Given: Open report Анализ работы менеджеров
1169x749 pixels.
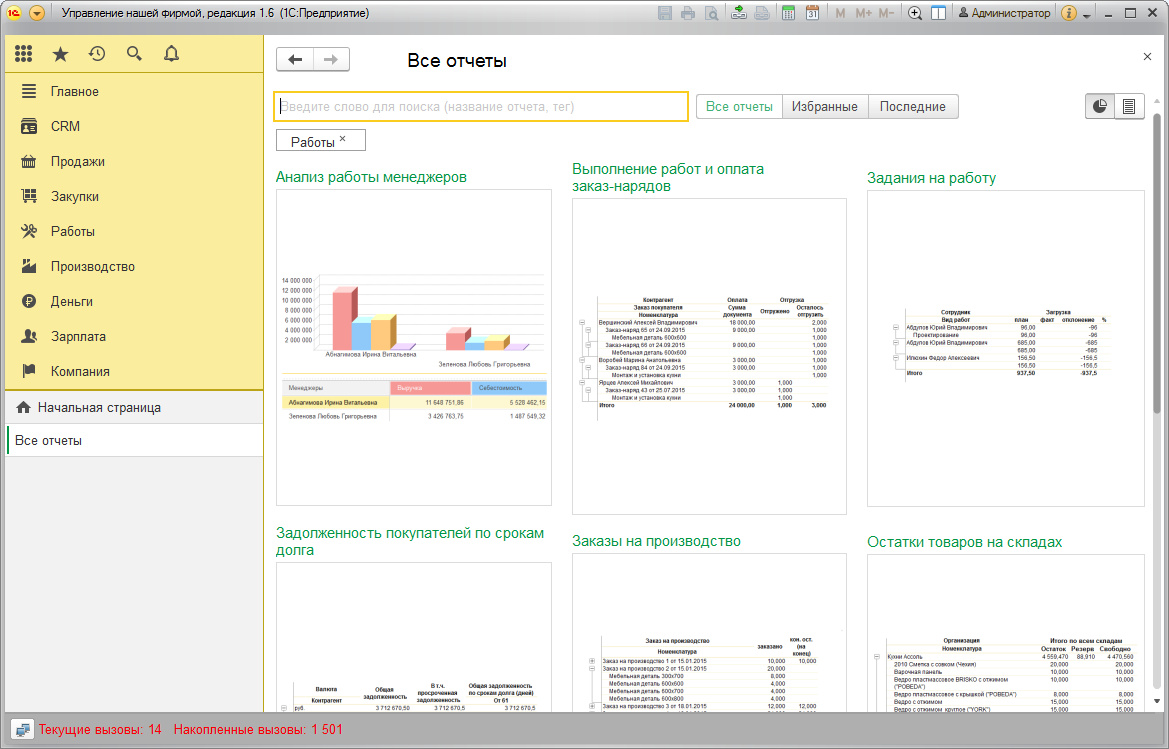Looking at the screenshot, I should tap(371, 177).
